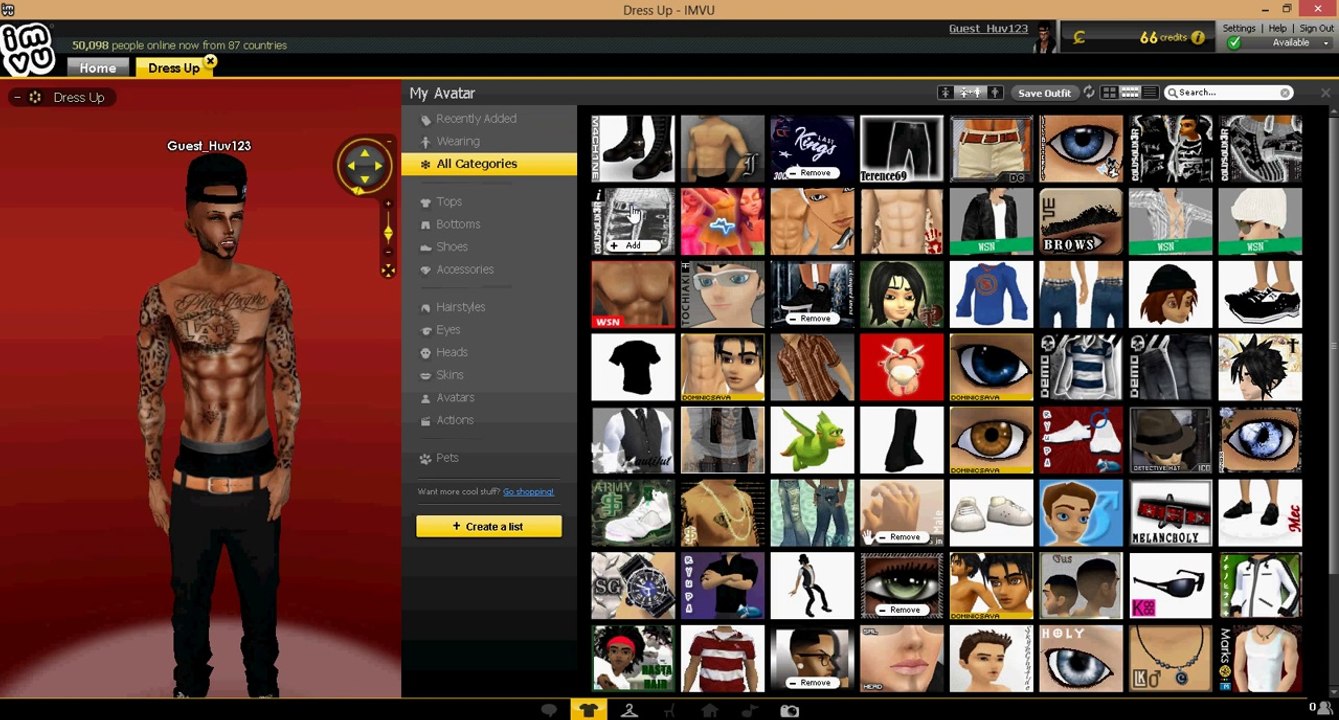The width and height of the screenshot is (1339, 720).
Task: Select the black t-shirt thumbnail
Action: click(x=633, y=366)
